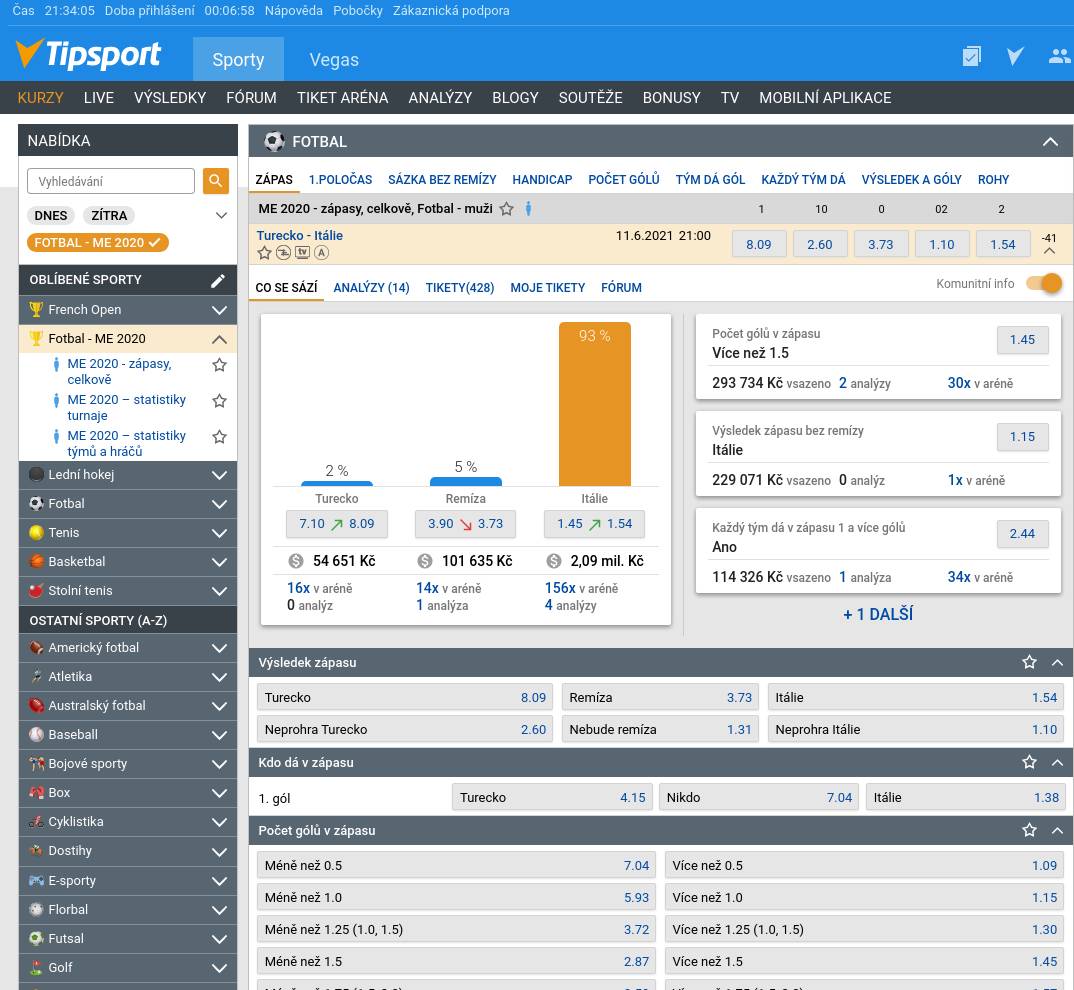Select Nikdo 7.04 for 1. gól
This screenshot has height=990, width=1074.
pos(758,797)
